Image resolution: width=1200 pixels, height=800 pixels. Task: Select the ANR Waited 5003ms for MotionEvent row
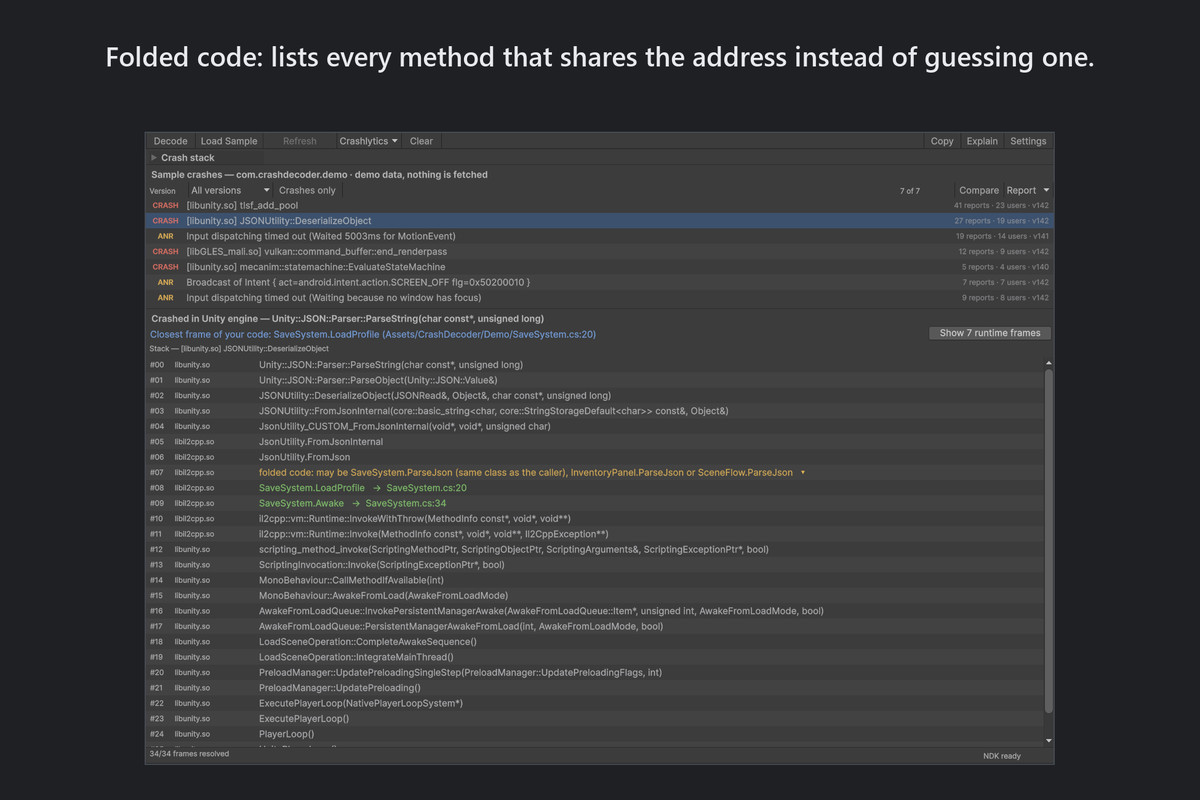[x=599, y=236]
